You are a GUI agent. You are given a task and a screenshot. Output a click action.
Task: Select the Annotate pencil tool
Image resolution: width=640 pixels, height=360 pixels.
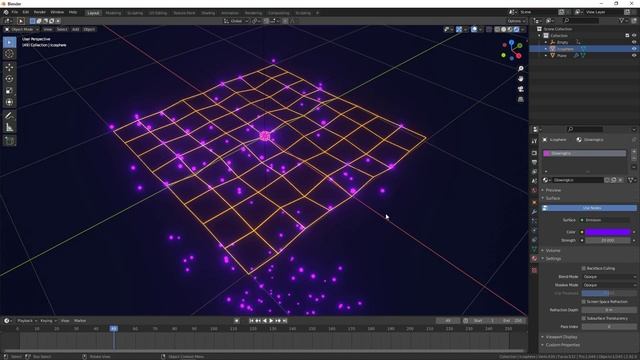click(x=9, y=116)
